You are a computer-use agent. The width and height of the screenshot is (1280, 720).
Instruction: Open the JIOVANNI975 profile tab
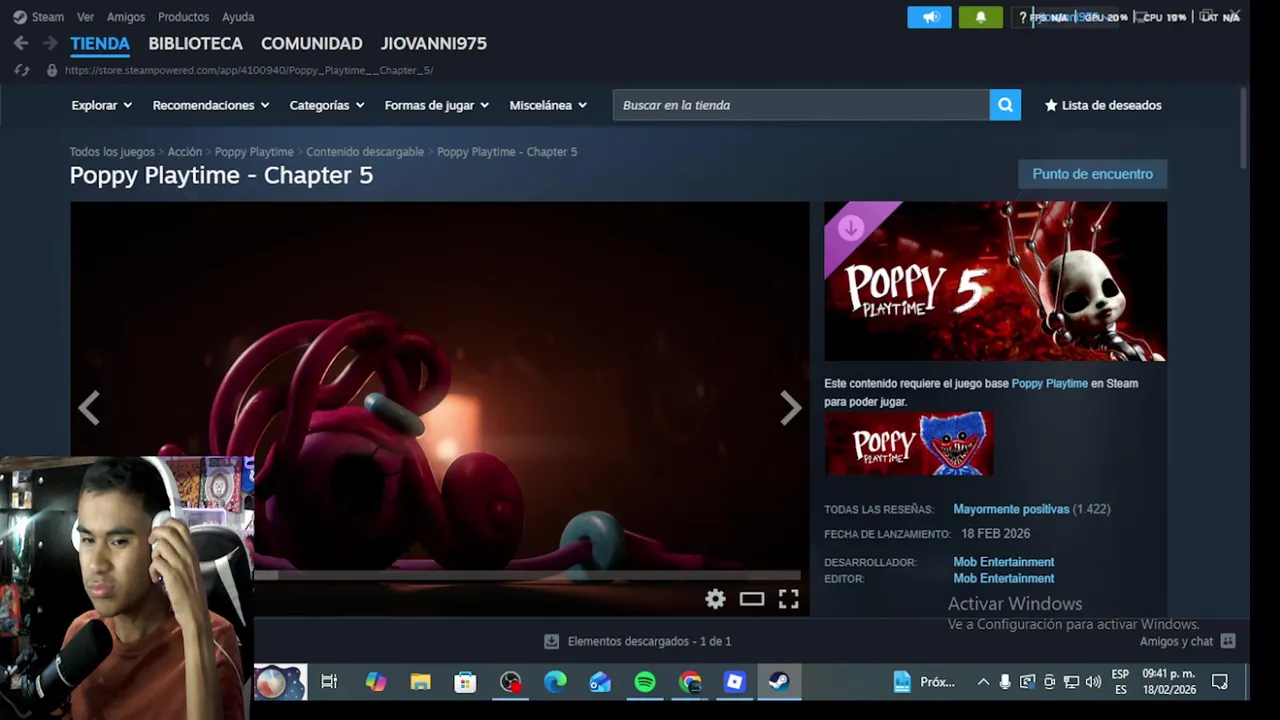[433, 43]
